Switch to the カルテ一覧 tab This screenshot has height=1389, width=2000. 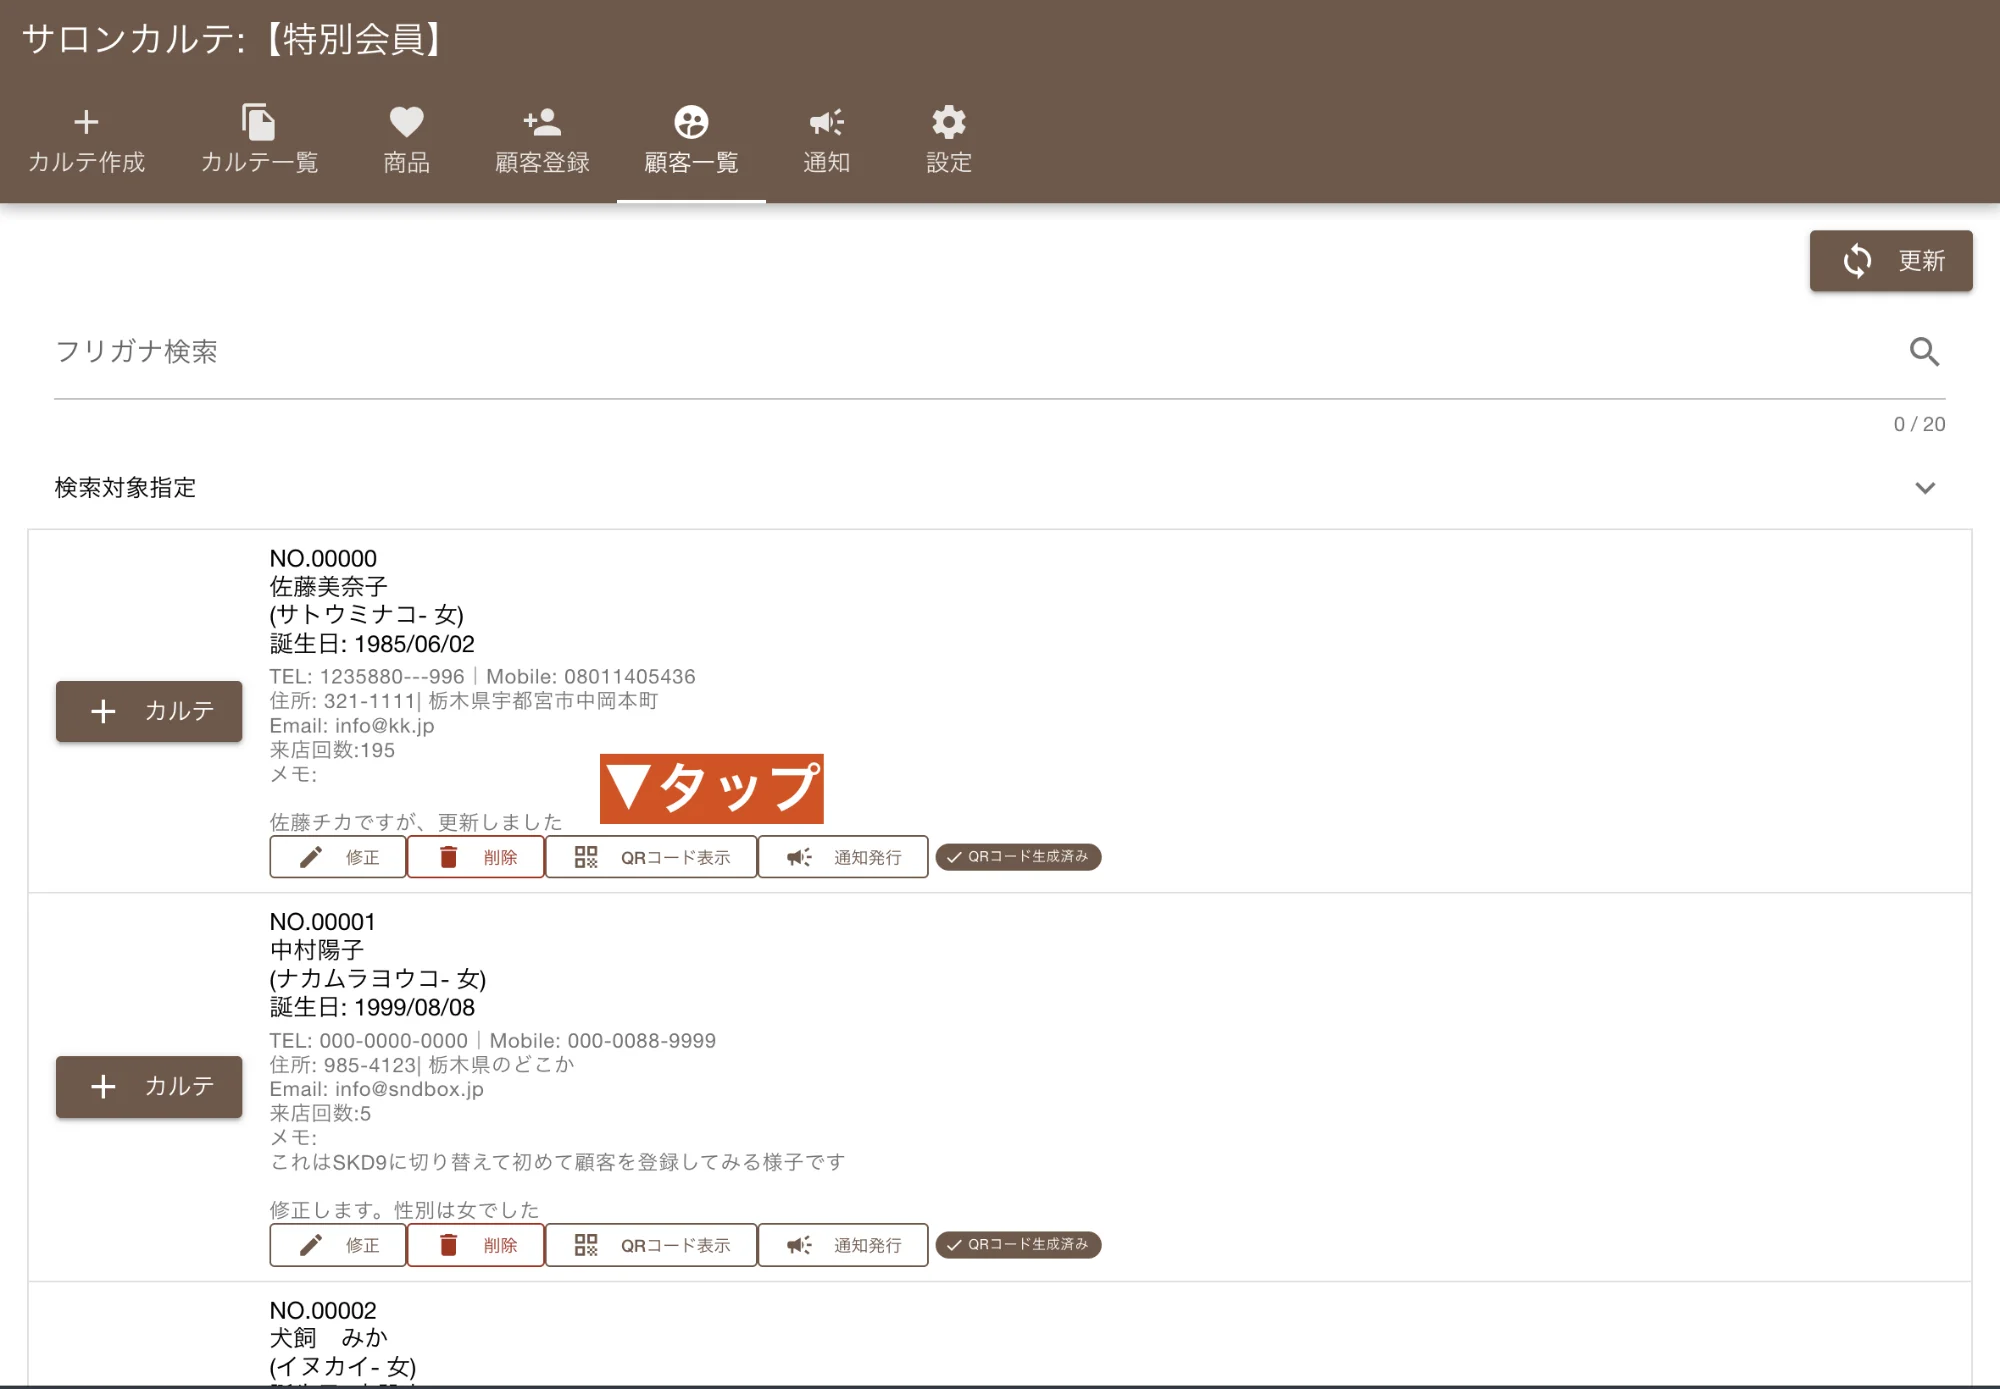(259, 162)
